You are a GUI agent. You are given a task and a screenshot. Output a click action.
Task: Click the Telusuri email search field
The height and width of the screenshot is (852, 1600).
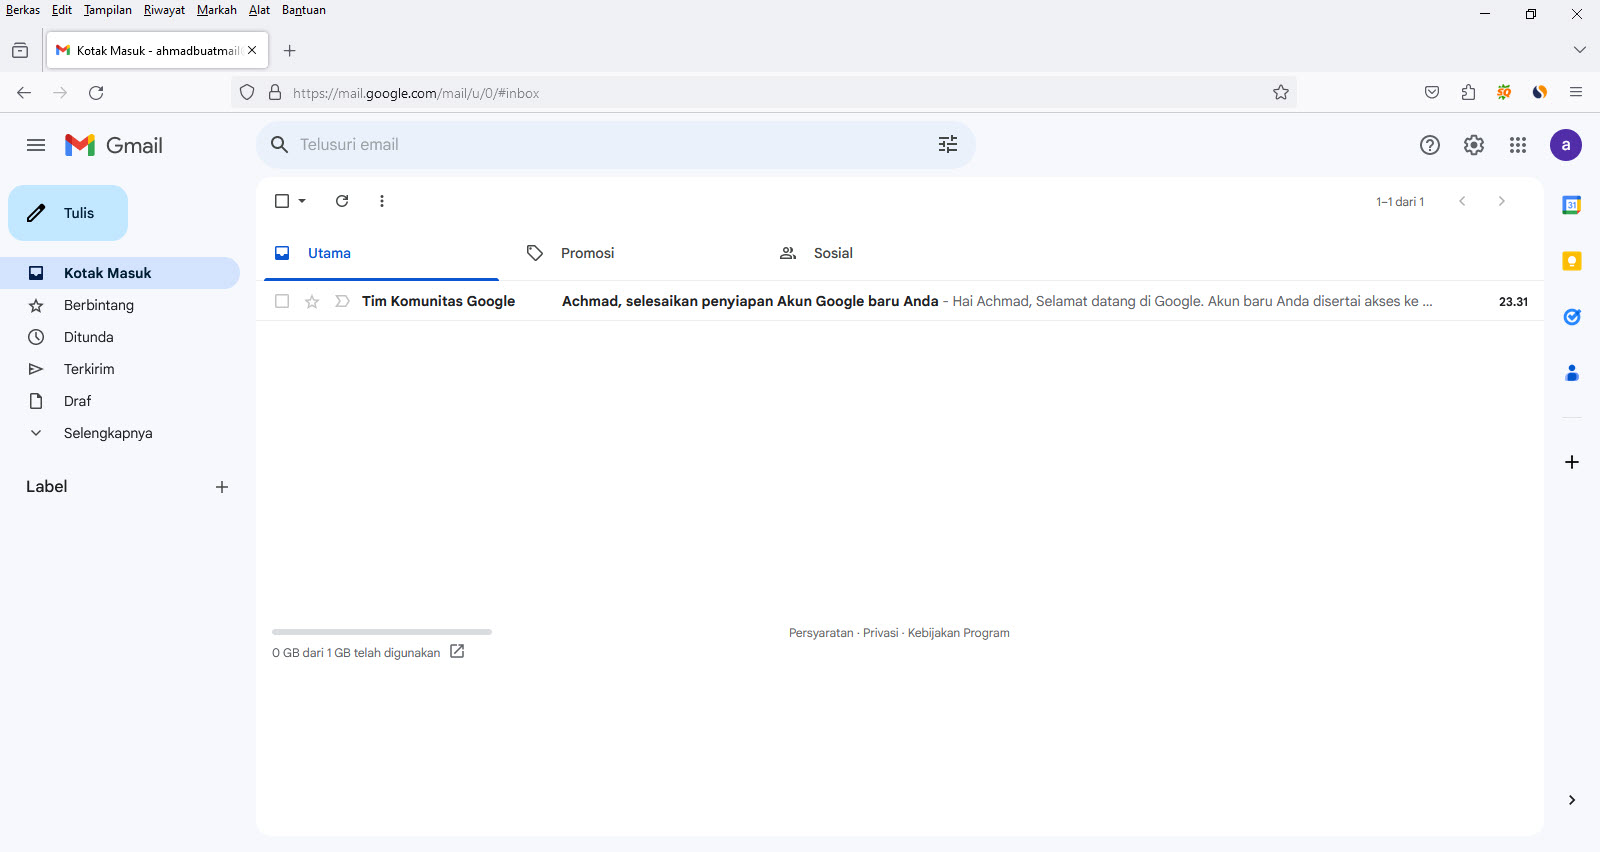point(600,145)
